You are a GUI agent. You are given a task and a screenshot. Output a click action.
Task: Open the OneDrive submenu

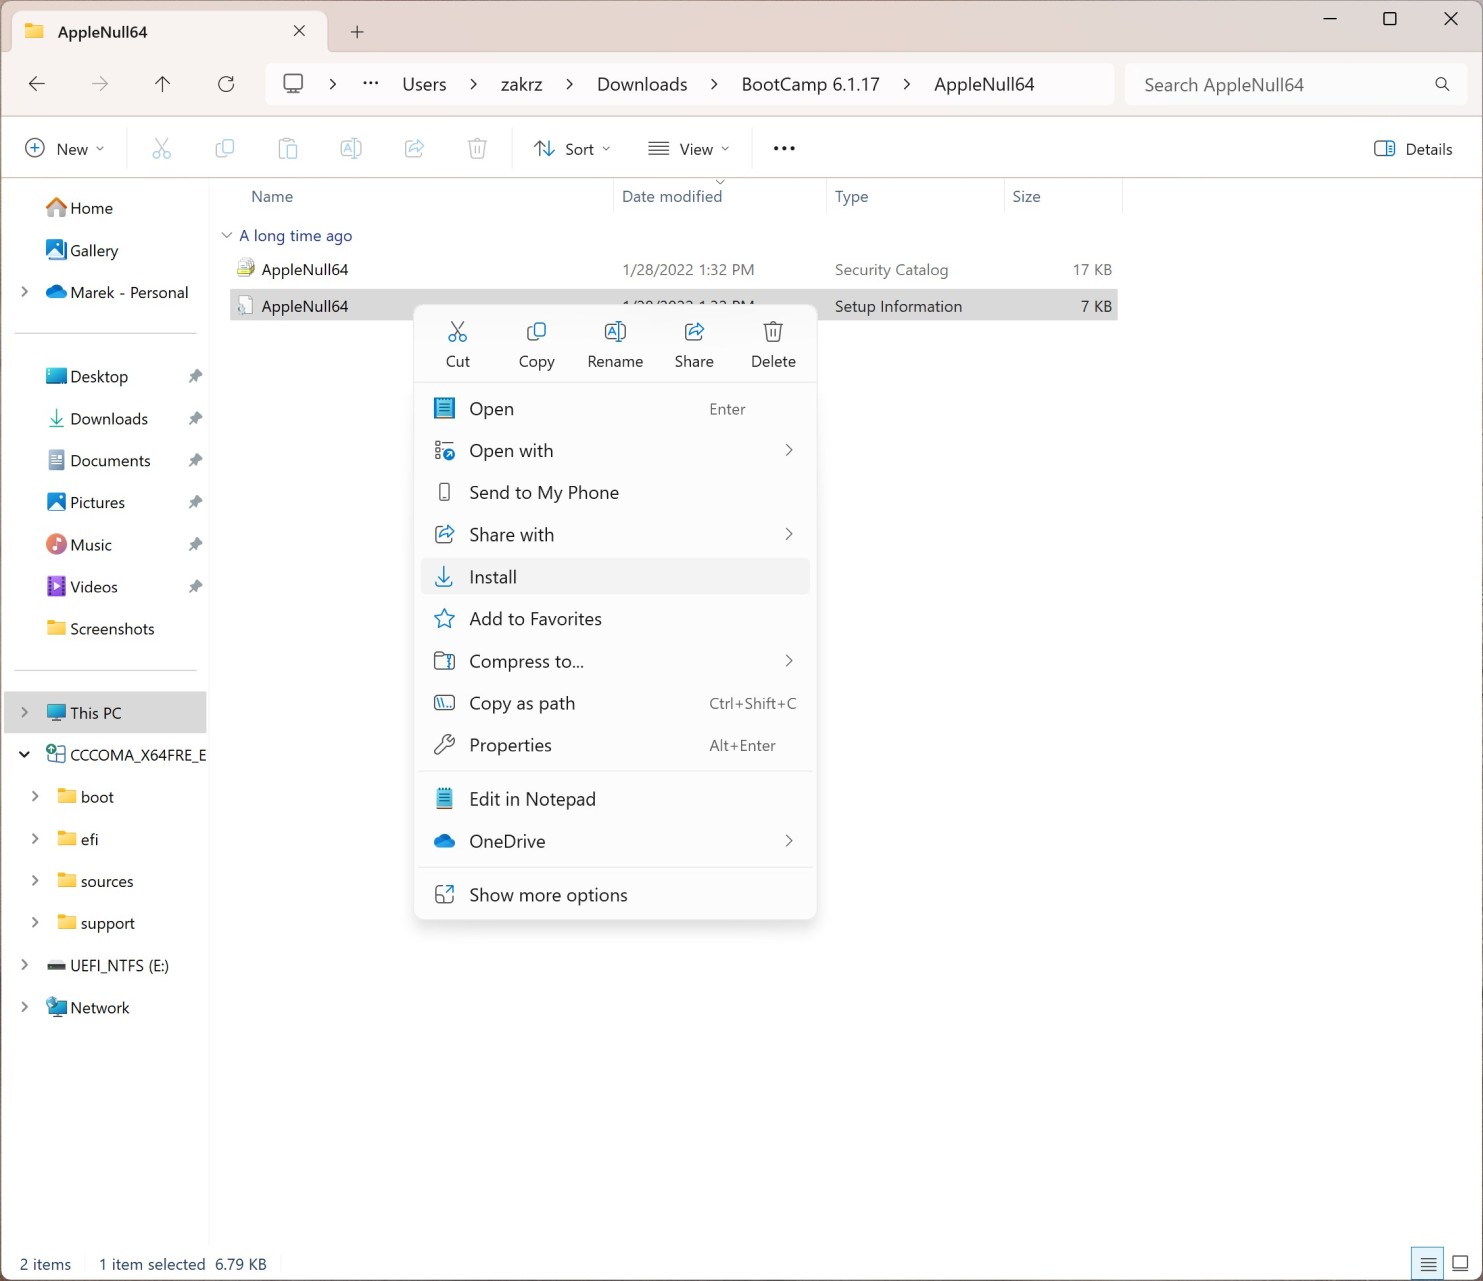coord(615,841)
